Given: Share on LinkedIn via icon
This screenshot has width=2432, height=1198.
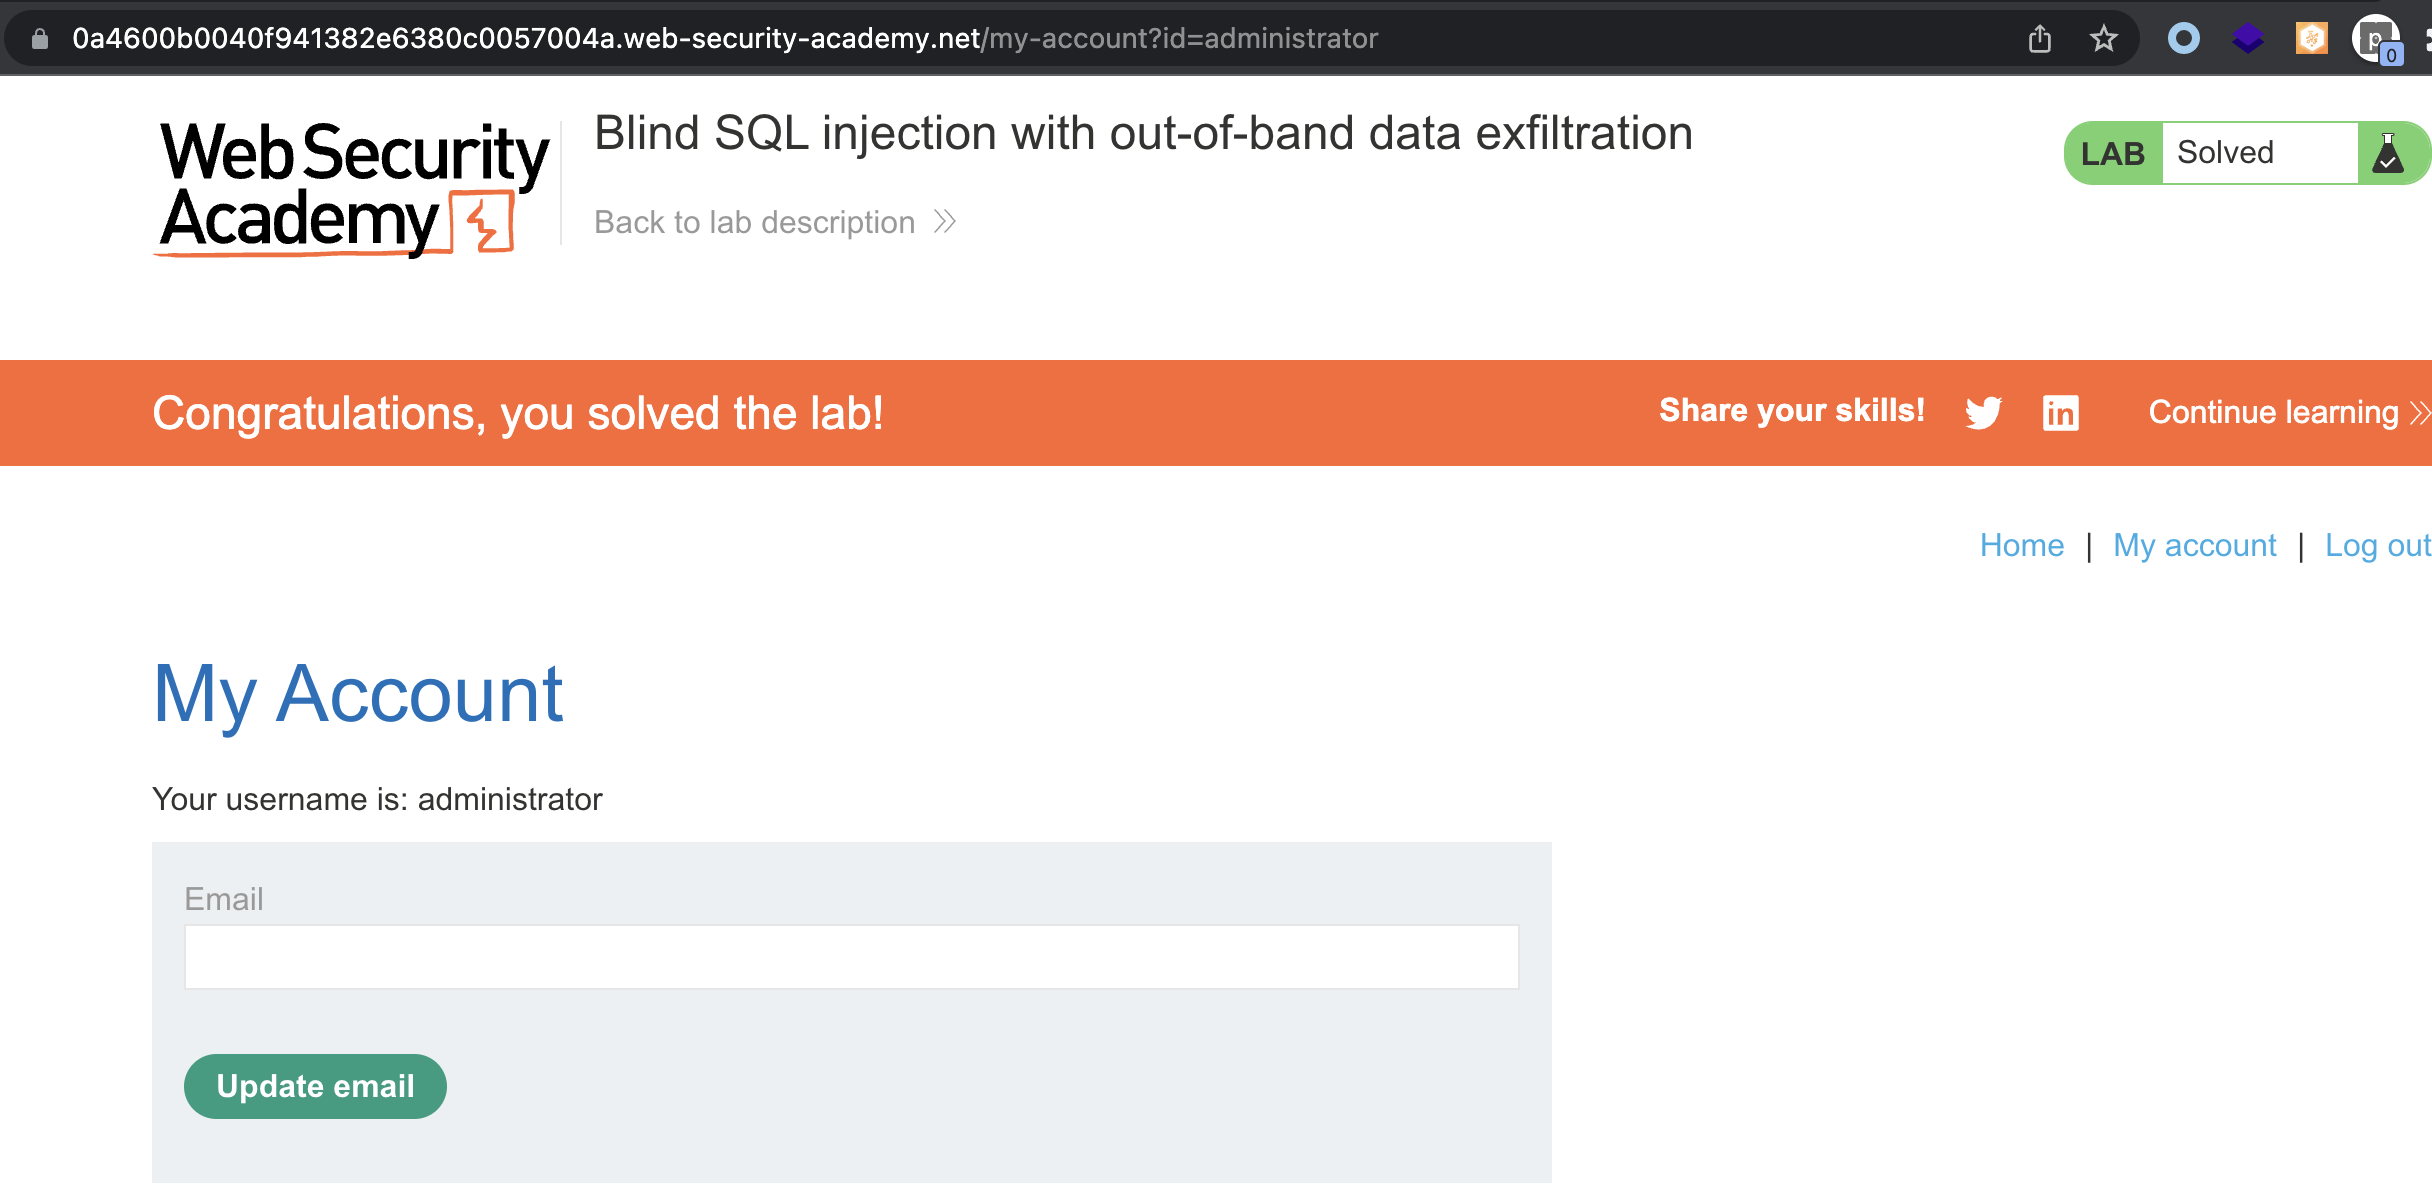Looking at the screenshot, I should click(2060, 412).
